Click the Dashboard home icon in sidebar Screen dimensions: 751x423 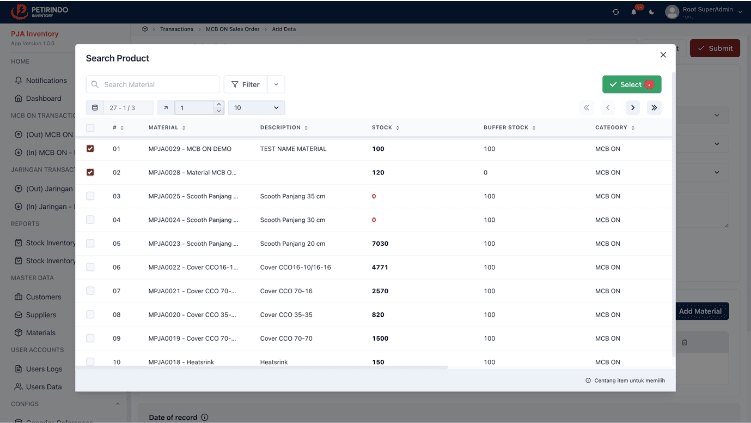point(18,98)
